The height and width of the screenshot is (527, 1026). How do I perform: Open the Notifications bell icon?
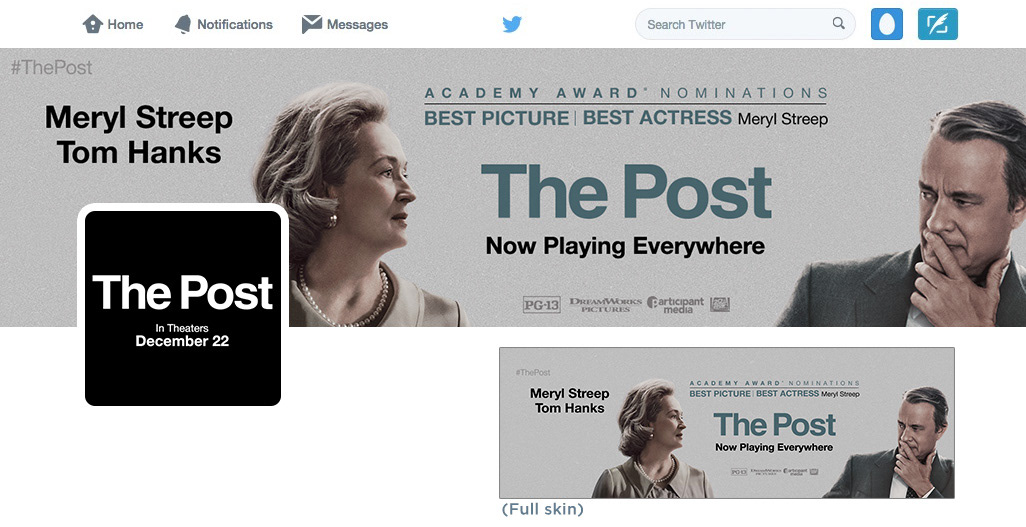(x=183, y=24)
